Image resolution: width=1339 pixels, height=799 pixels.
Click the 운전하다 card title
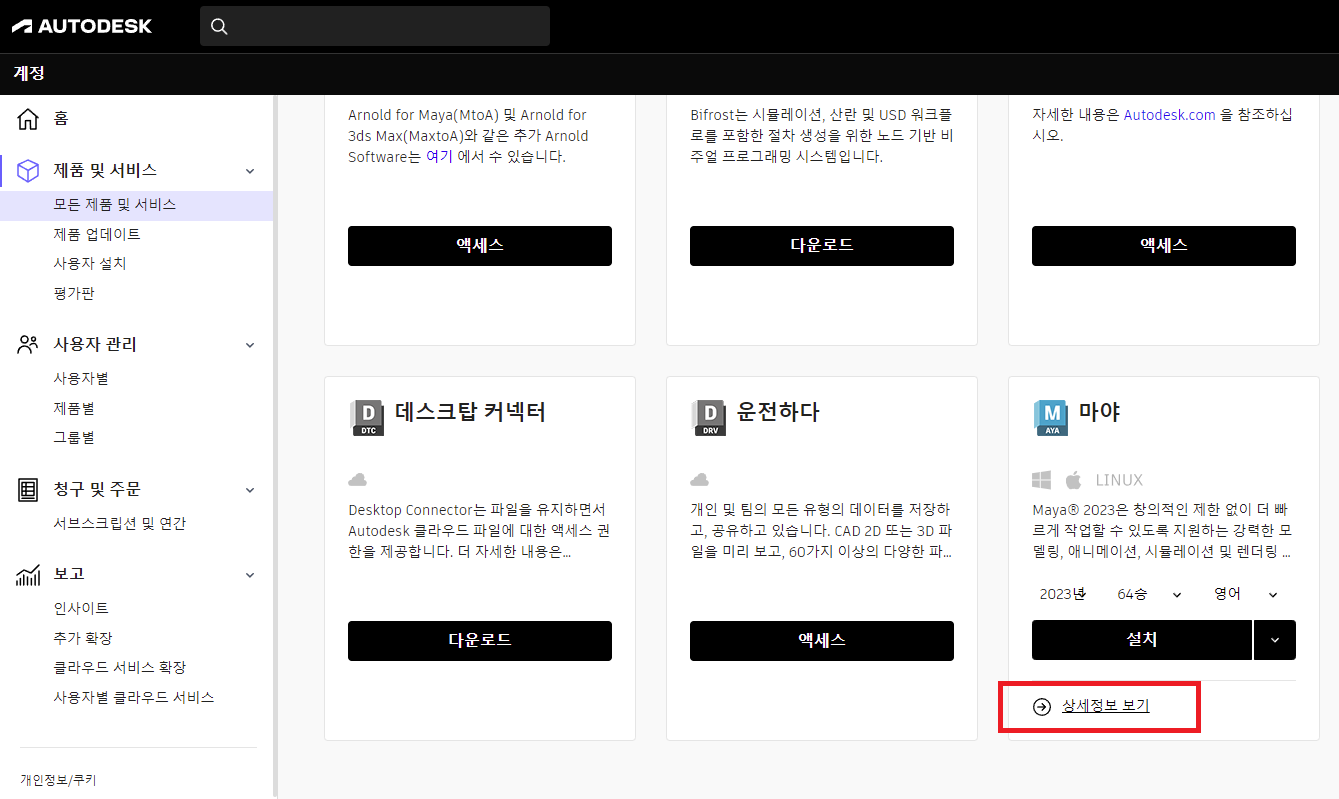point(778,412)
